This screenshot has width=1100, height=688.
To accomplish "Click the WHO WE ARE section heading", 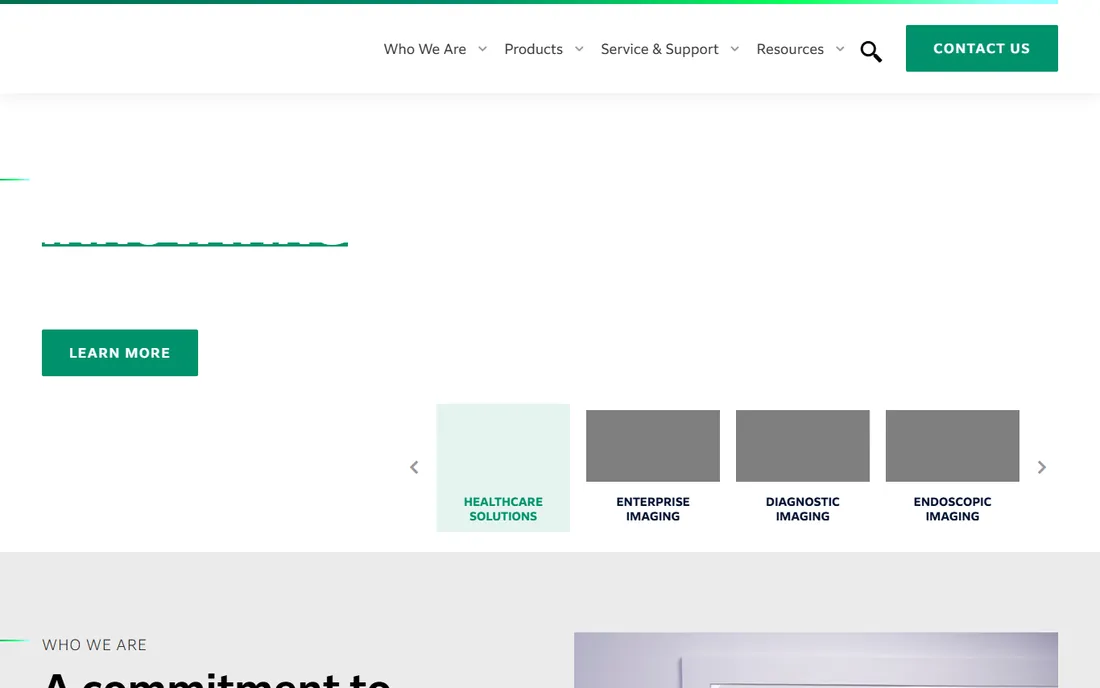I will [94, 645].
